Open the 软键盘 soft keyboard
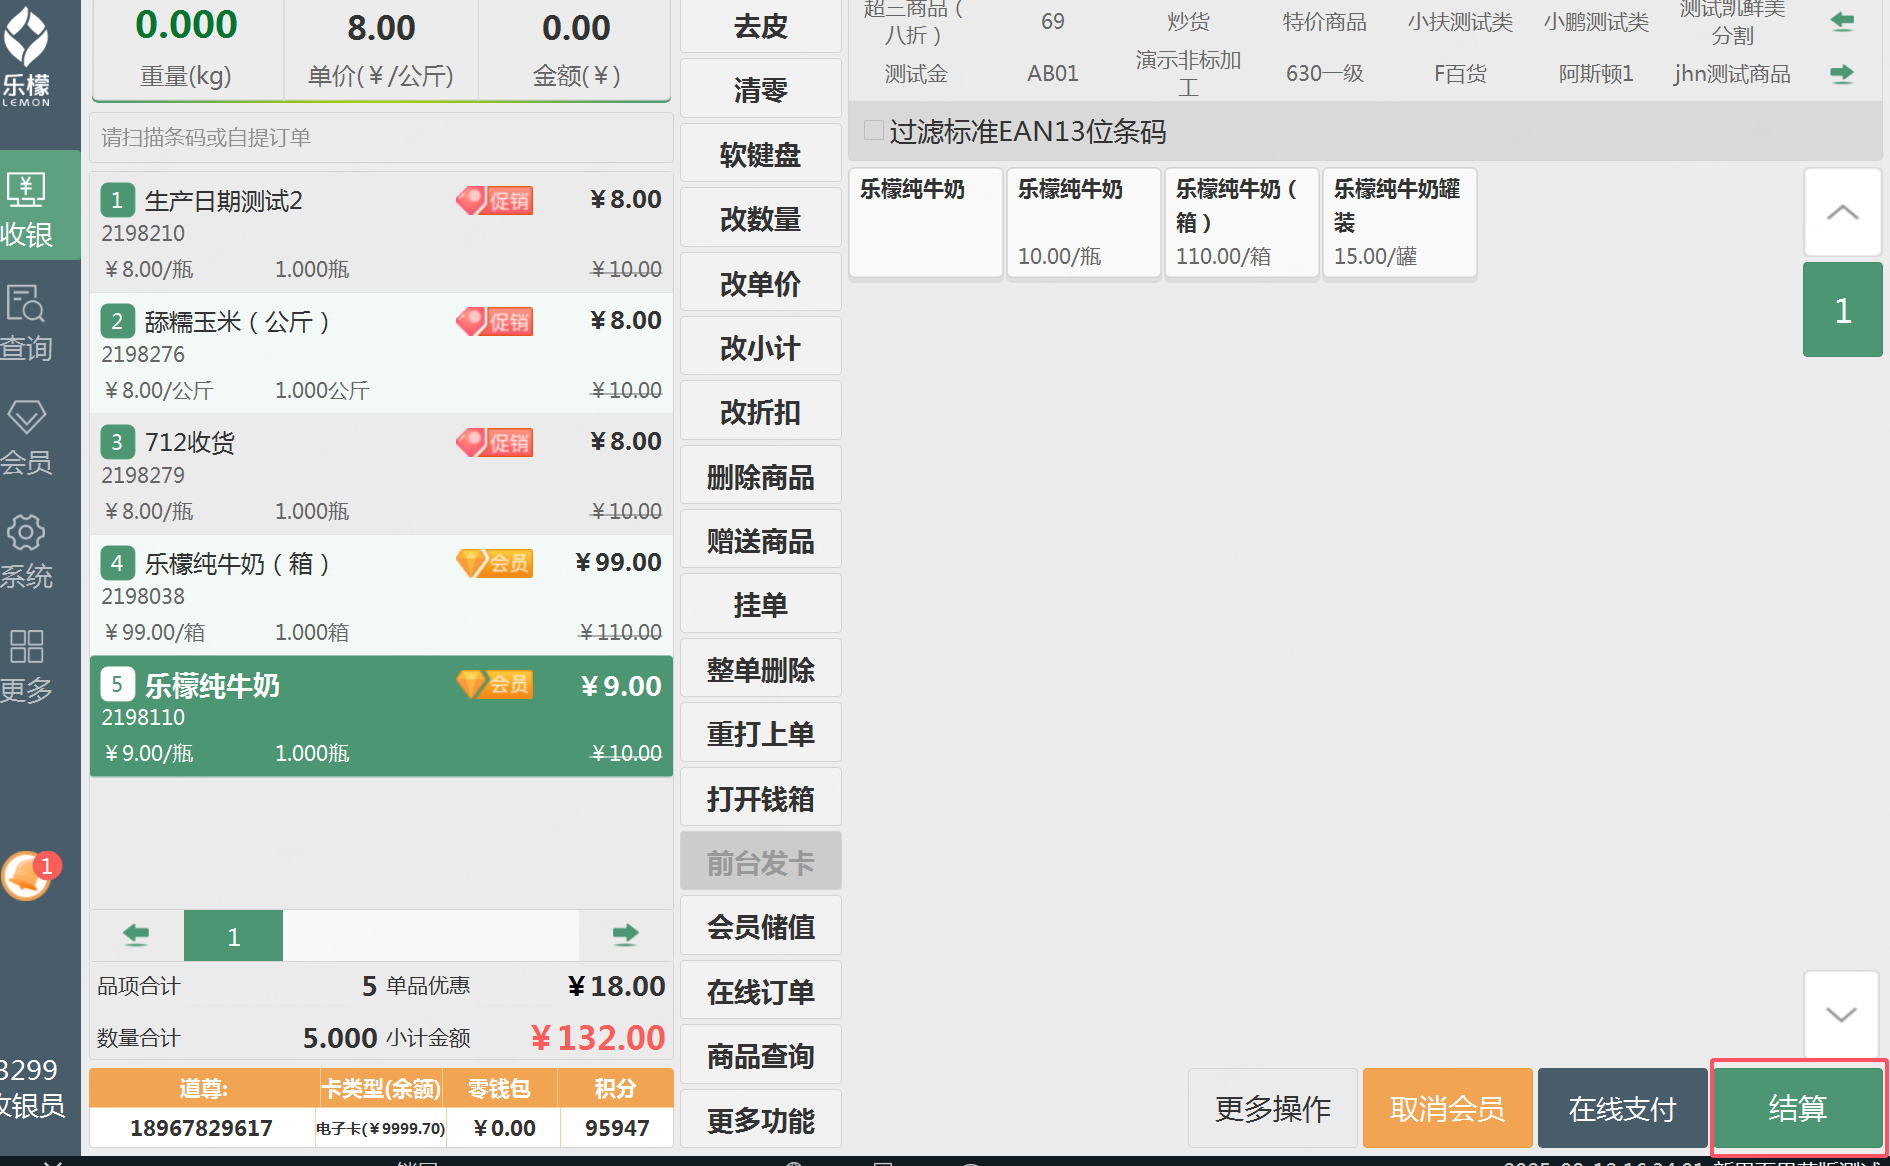 tap(761, 155)
